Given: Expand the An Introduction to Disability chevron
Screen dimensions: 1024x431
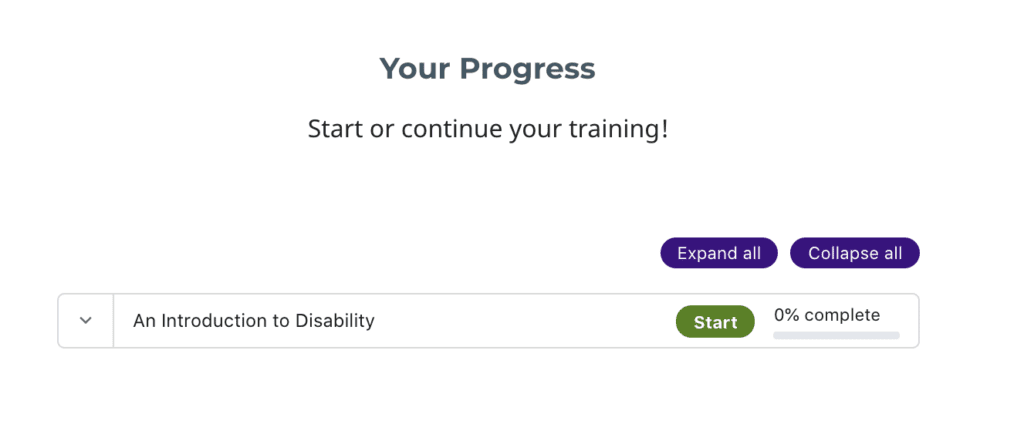Looking at the screenshot, I should 86,321.
